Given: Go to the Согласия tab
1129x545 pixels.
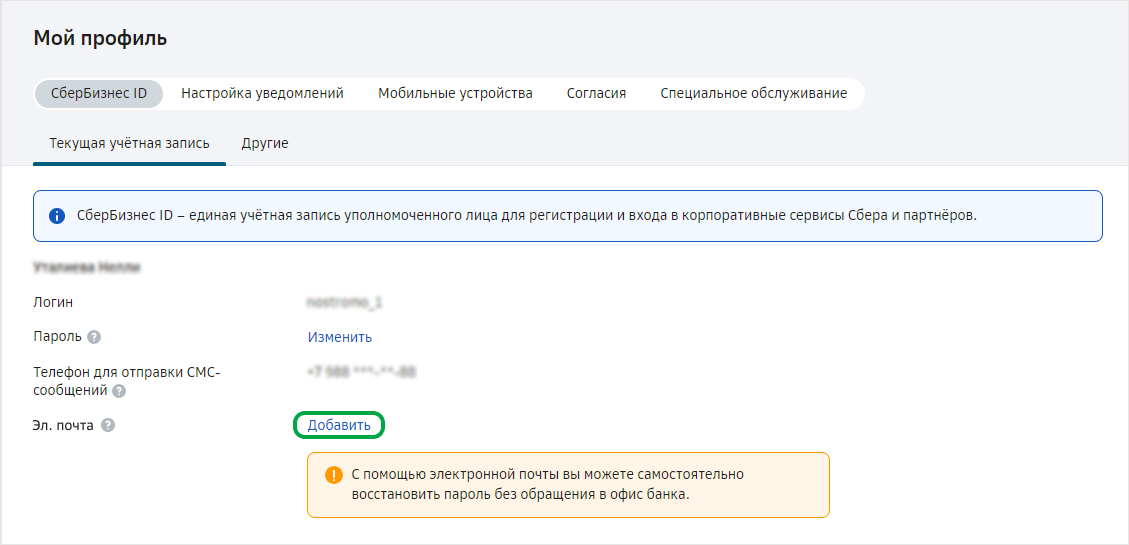Looking at the screenshot, I should 596,93.
